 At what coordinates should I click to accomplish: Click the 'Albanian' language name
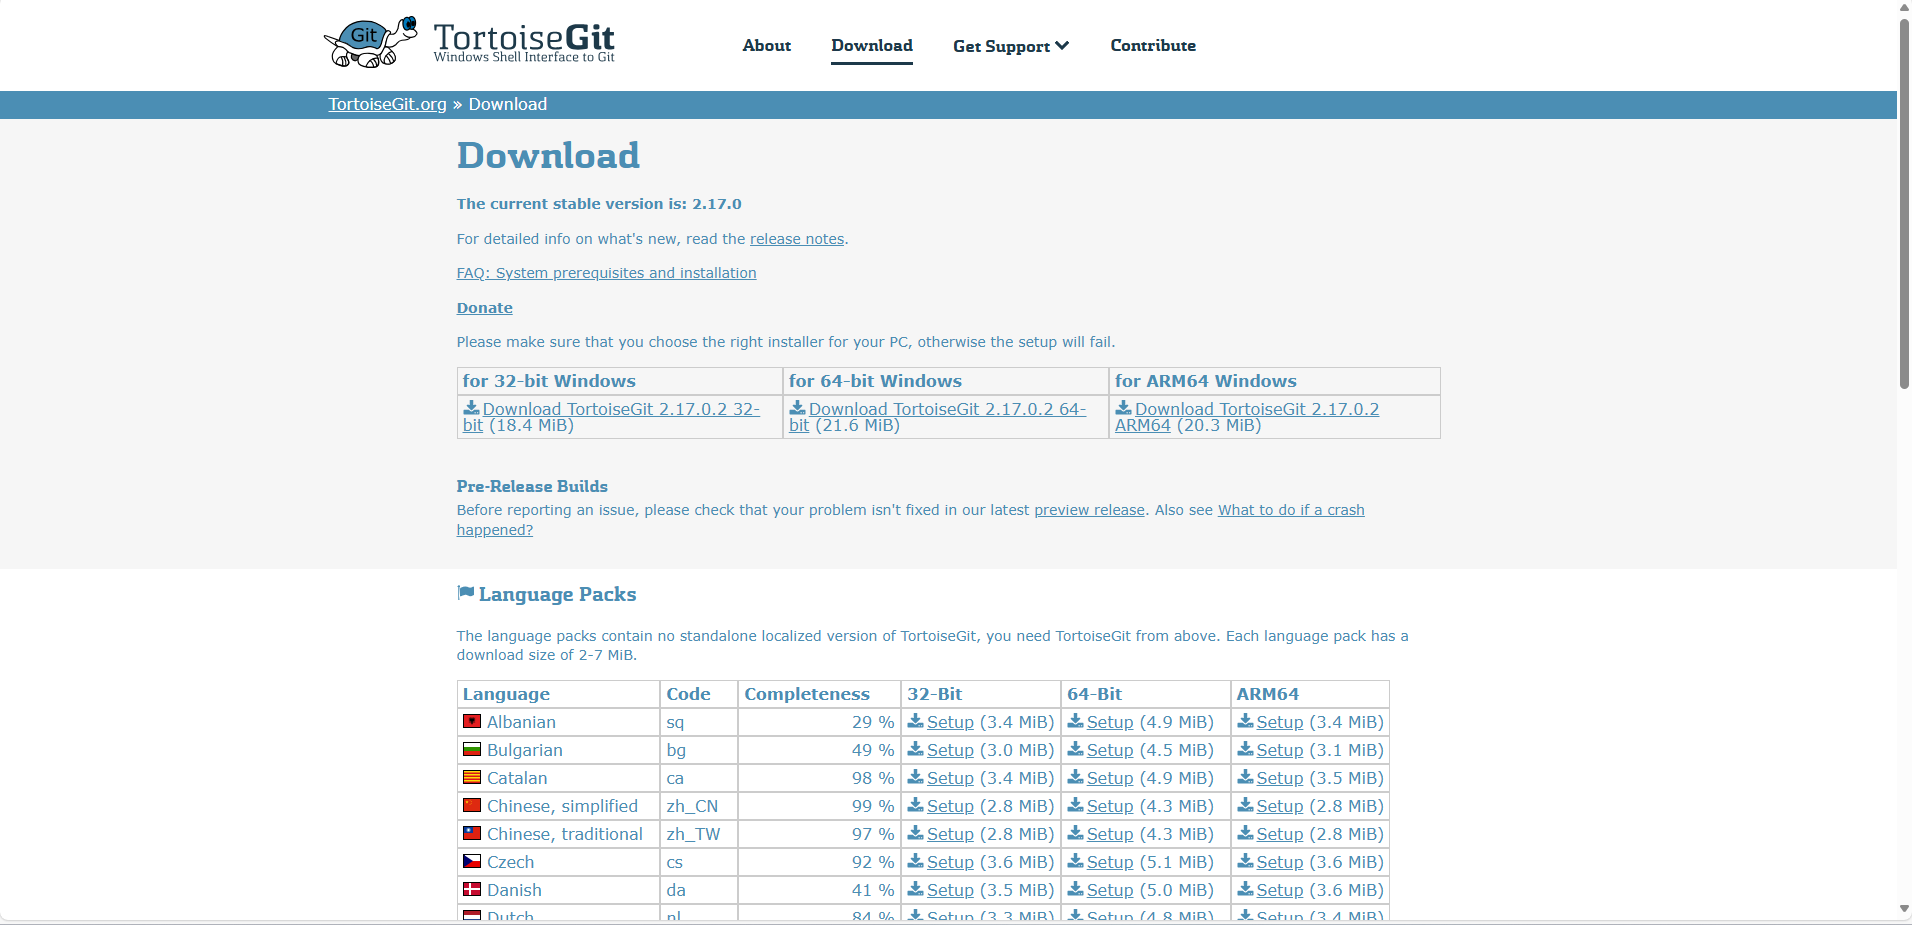point(521,722)
